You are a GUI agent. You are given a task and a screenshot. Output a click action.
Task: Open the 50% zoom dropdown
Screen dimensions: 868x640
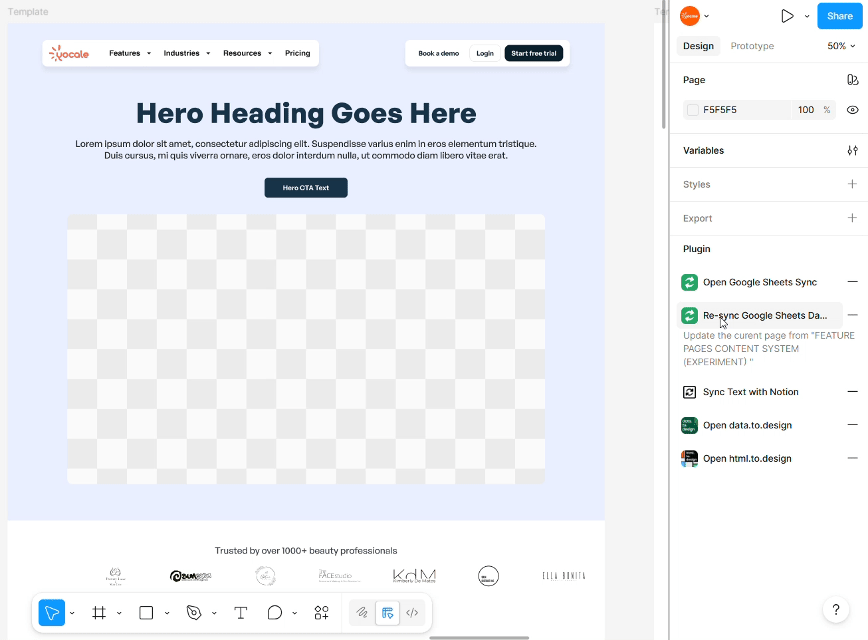[x=841, y=46]
